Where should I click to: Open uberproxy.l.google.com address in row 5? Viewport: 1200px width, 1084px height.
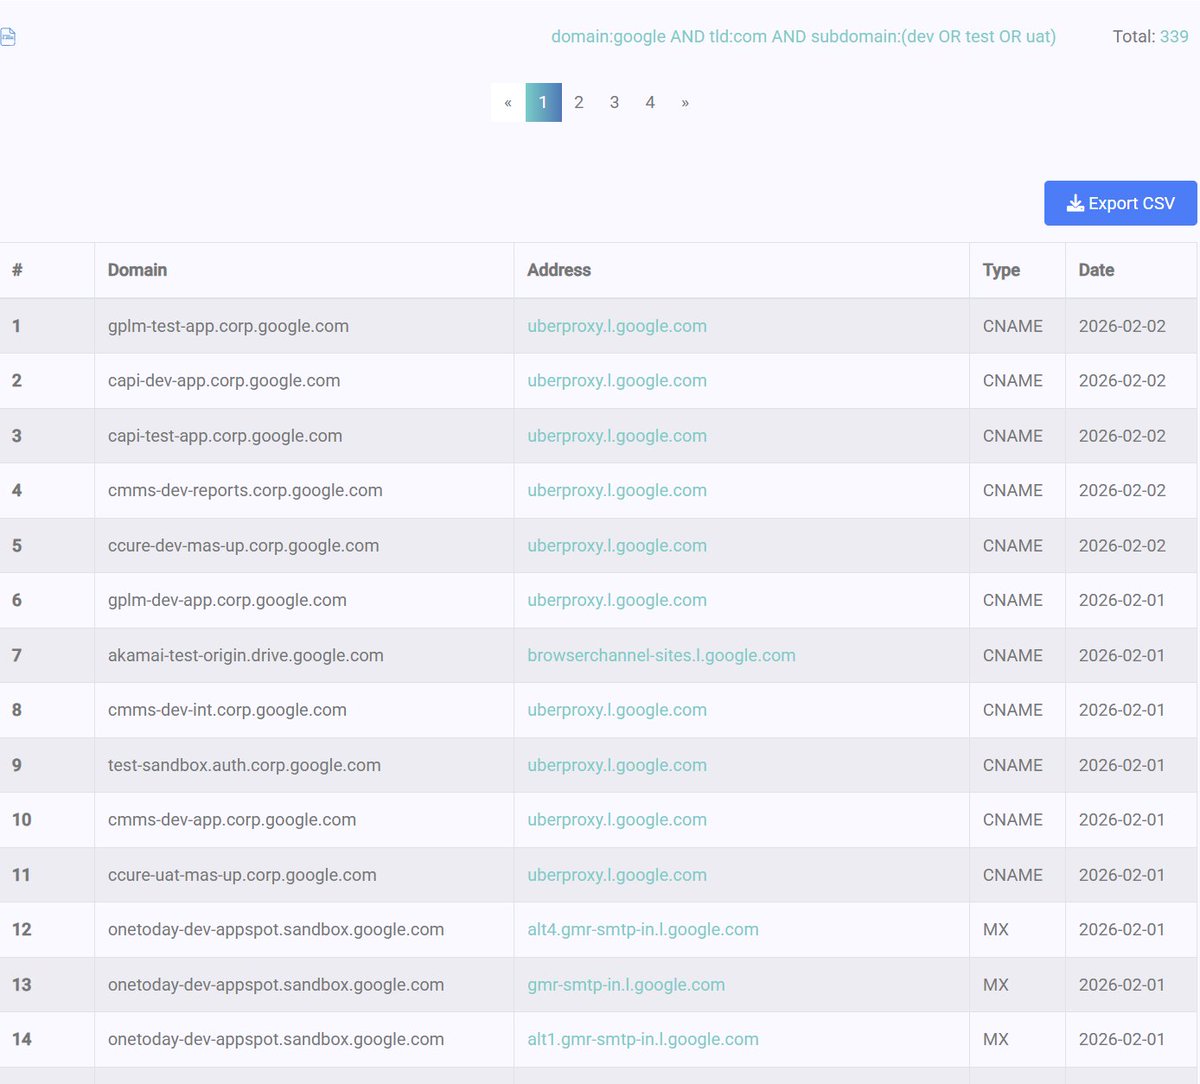(x=617, y=546)
